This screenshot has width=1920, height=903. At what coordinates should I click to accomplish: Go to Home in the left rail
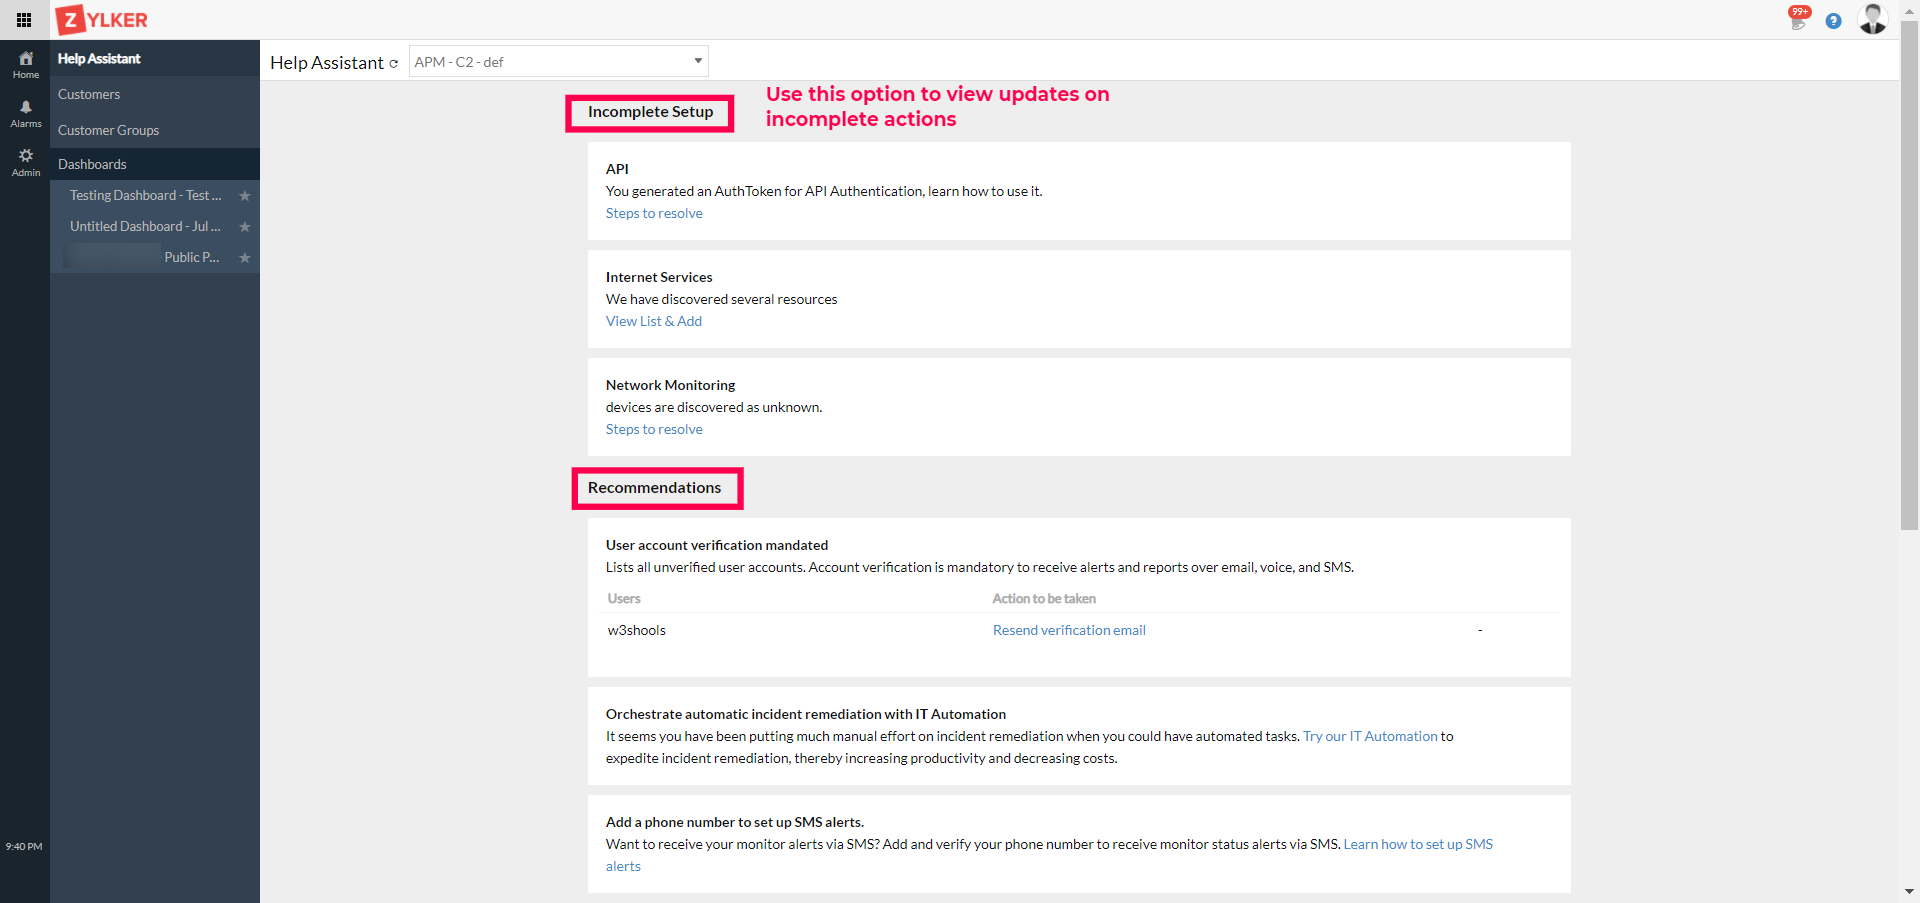click(26, 65)
